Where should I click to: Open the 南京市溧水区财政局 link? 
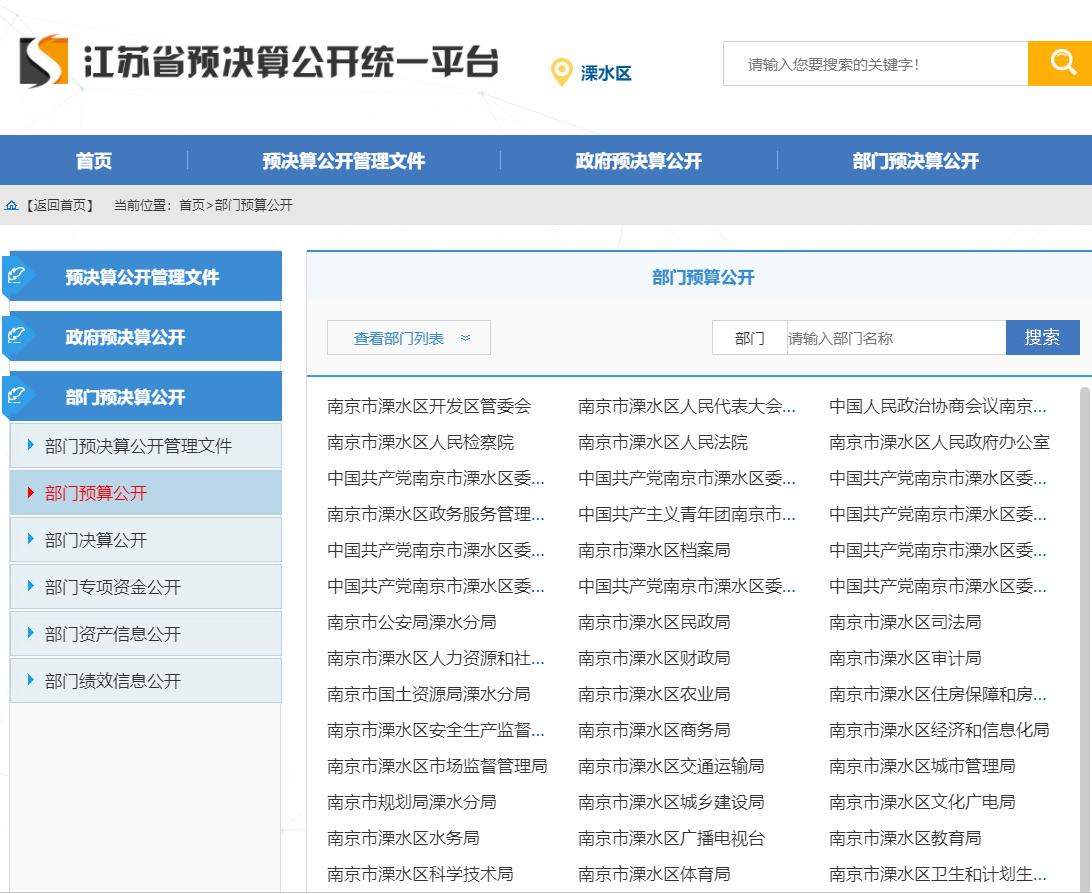(654, 658)
